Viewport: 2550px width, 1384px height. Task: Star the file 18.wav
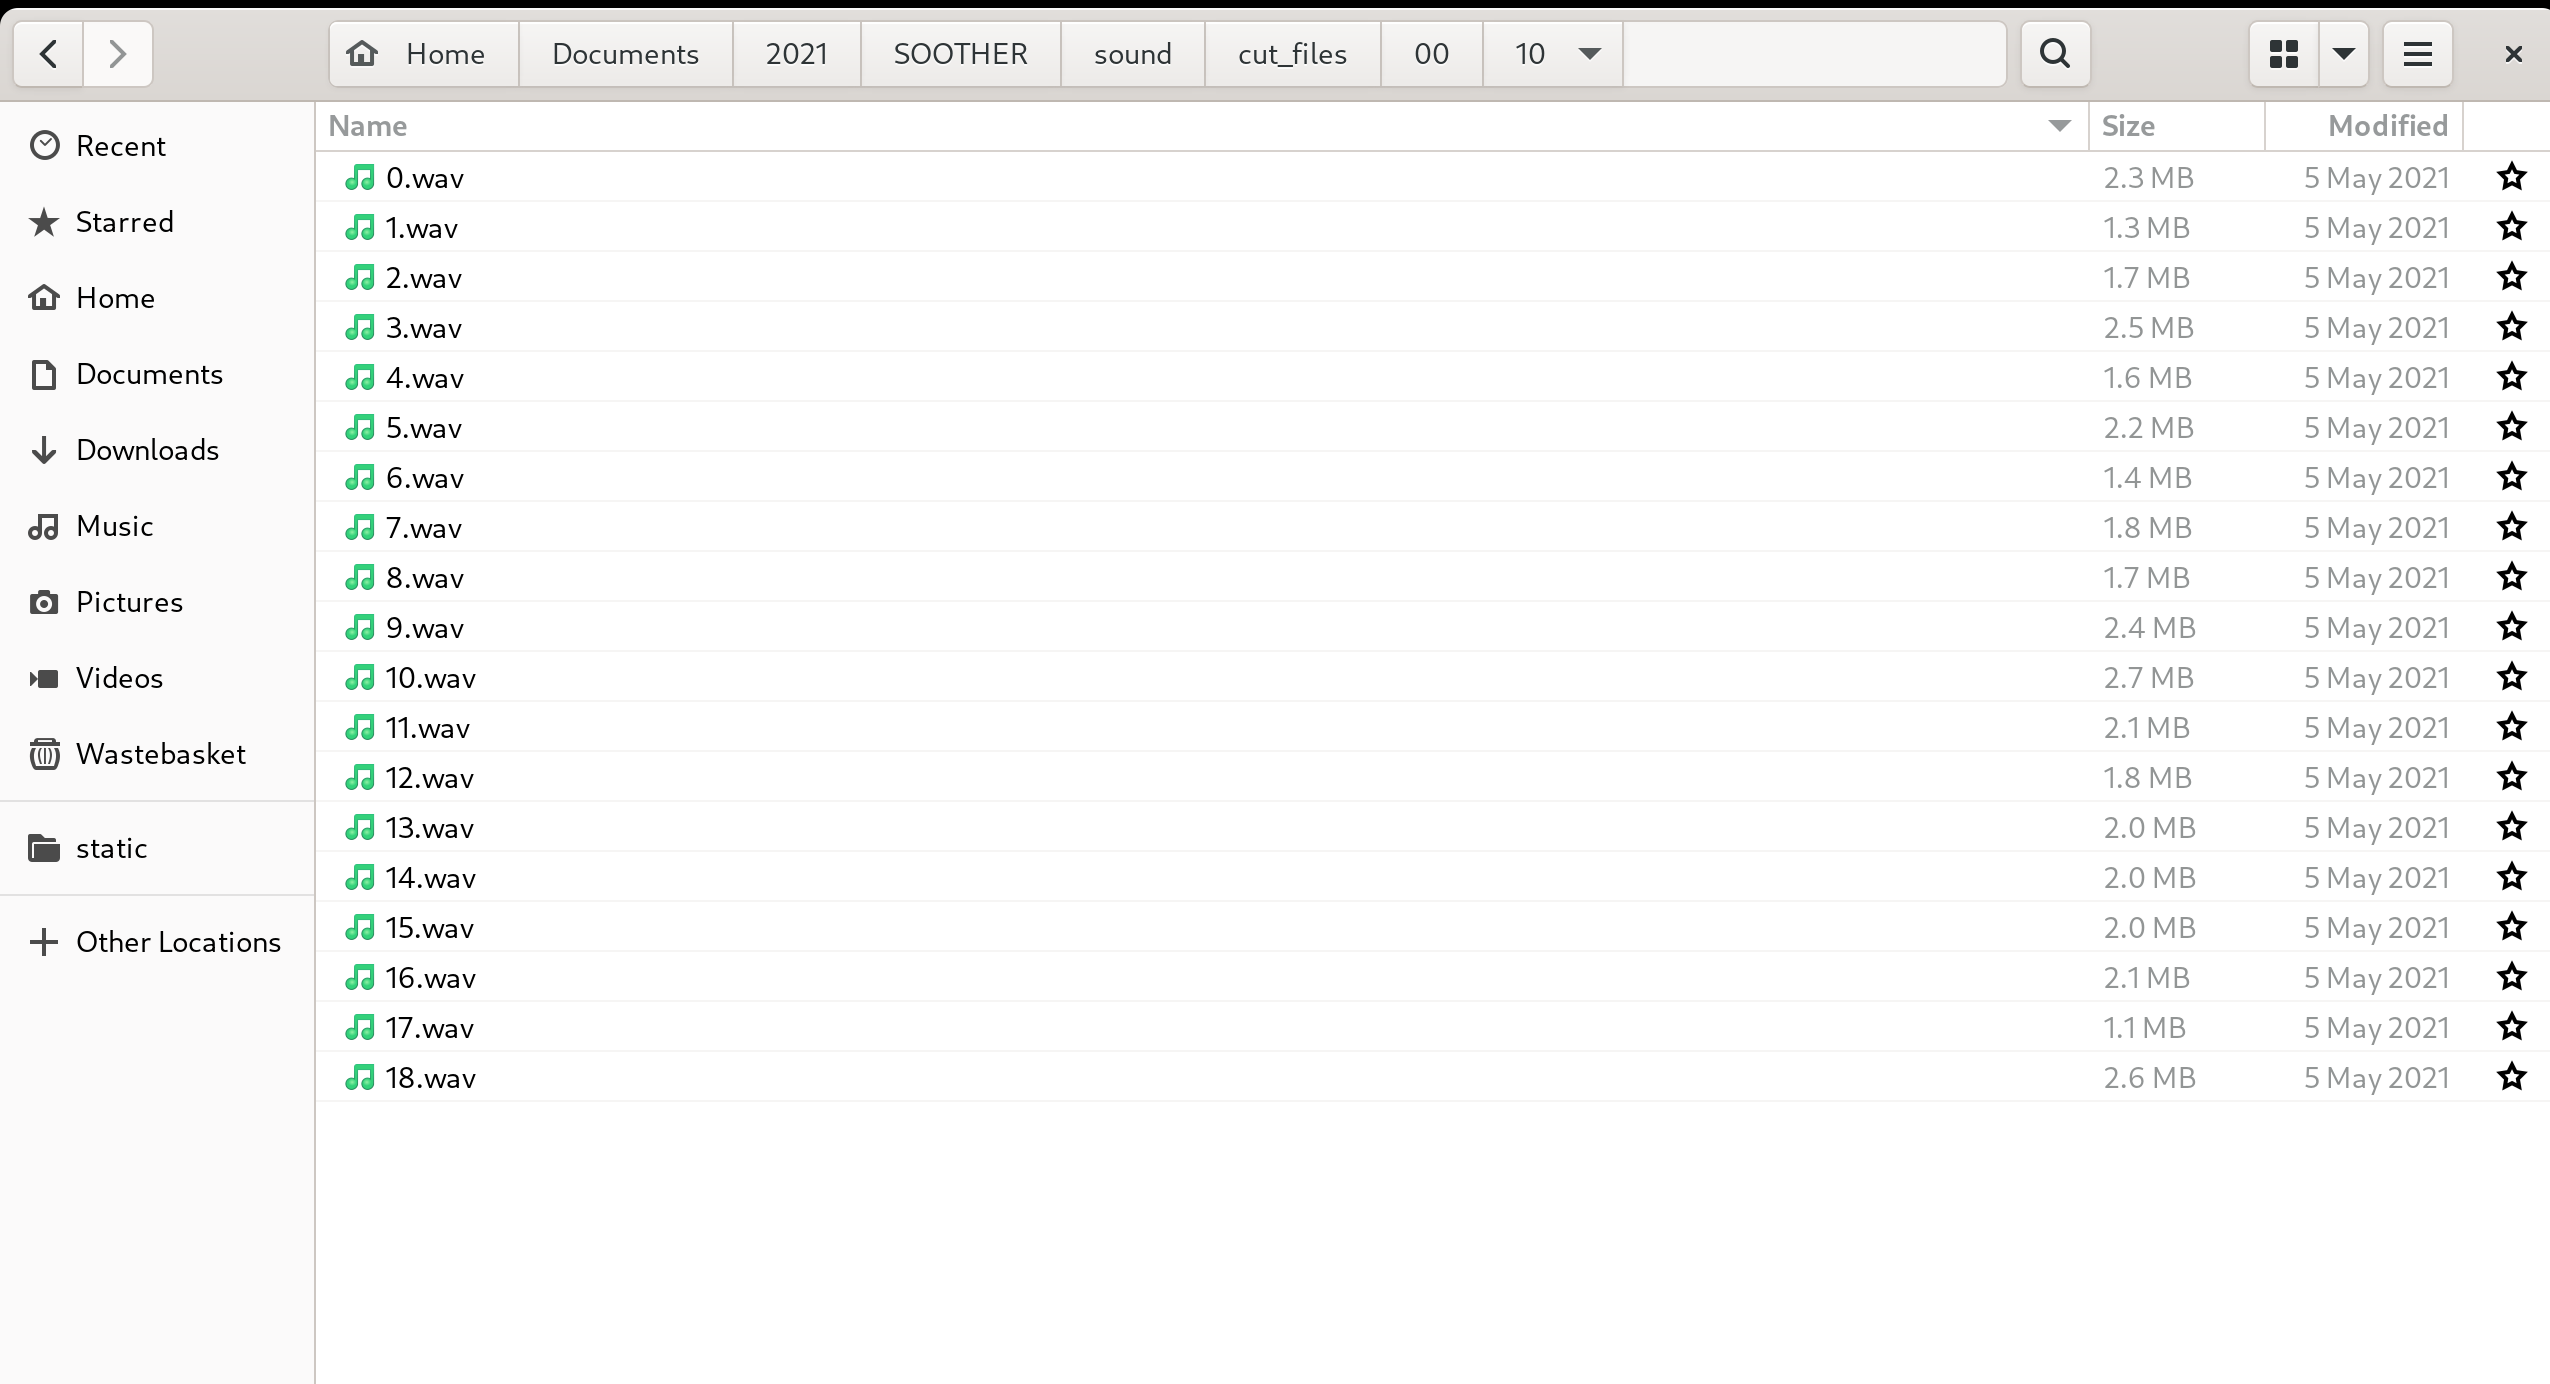click(2510, 1077)
